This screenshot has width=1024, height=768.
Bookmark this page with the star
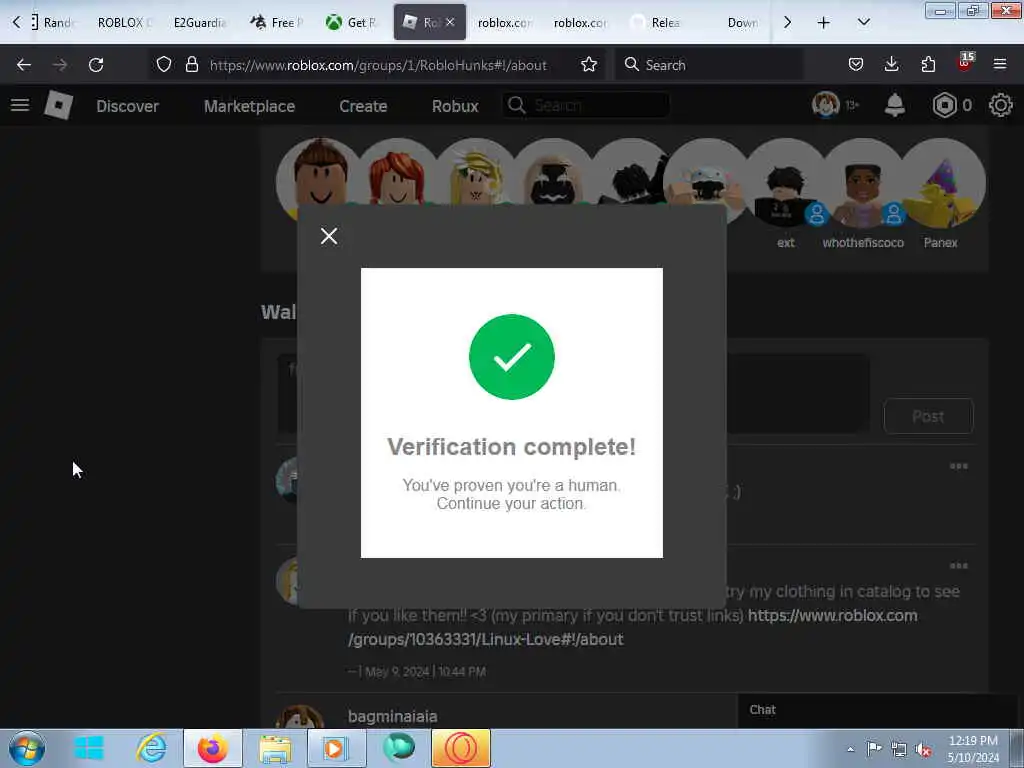(588, 65)
